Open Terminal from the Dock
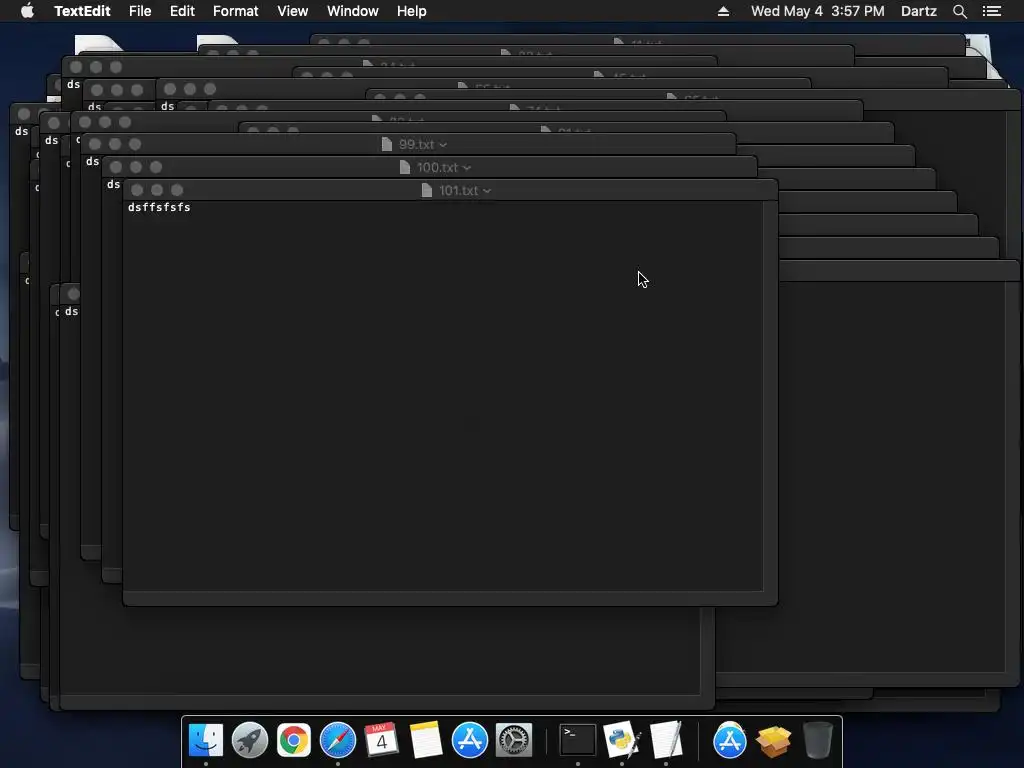This screenshot has height=768, width=1024. pyautogui.click(x=578, y=740)
